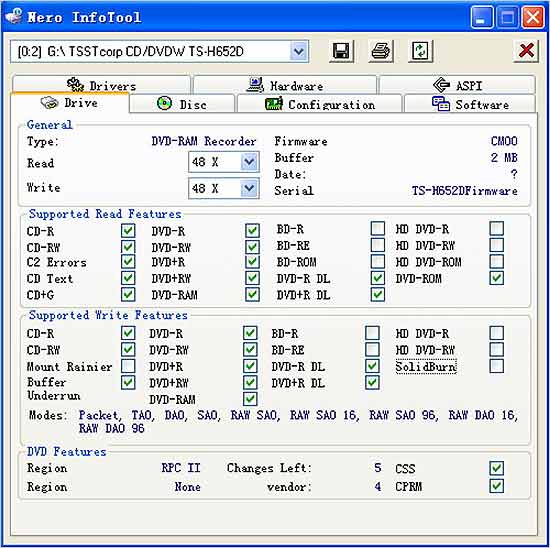Screen dimensions: 550x548
Task: Toggle the Mount Rainier checkbox
Action: coord(128,366)
